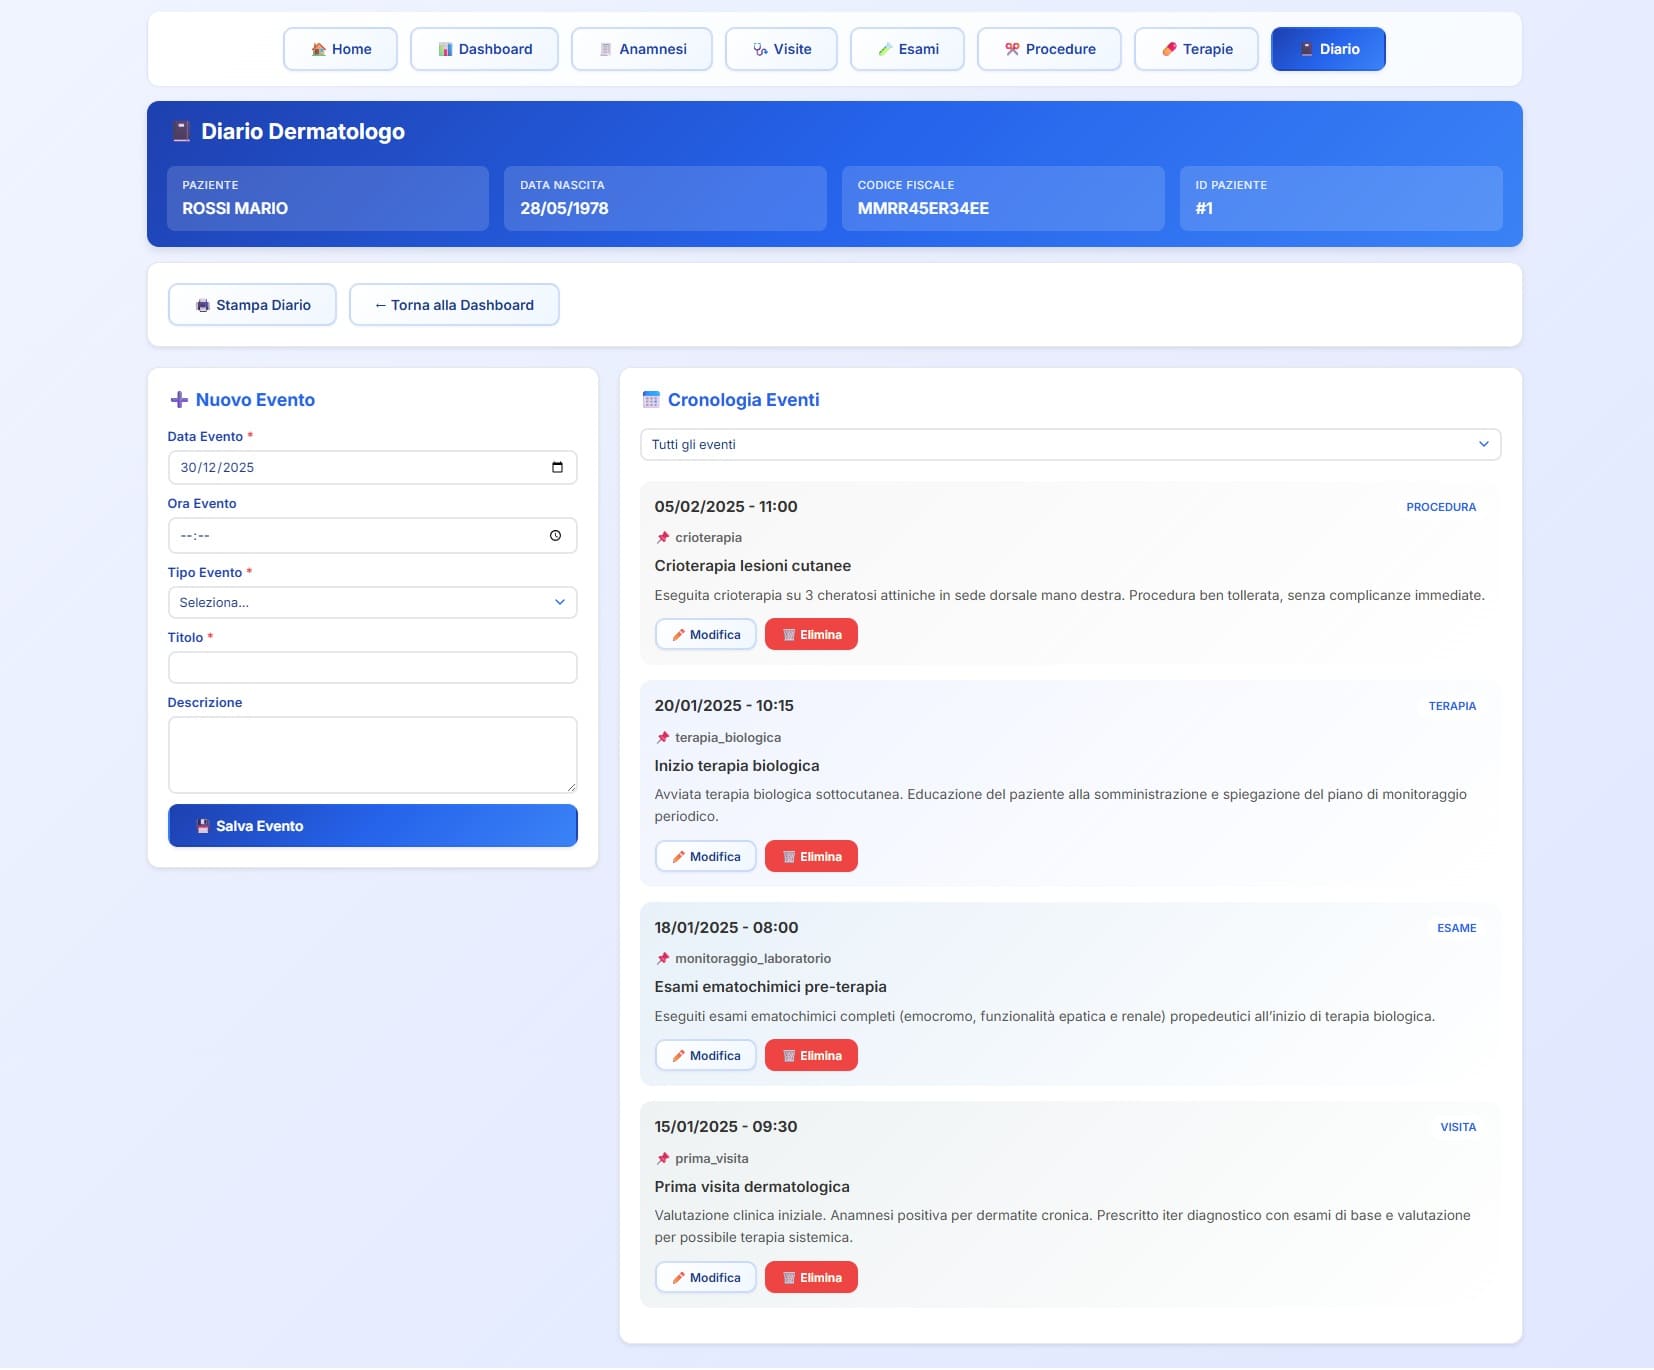This screenshot has height=1370, width=1654.
Task: Click Torna alla Dashboard button
Action: click(454, 305)
